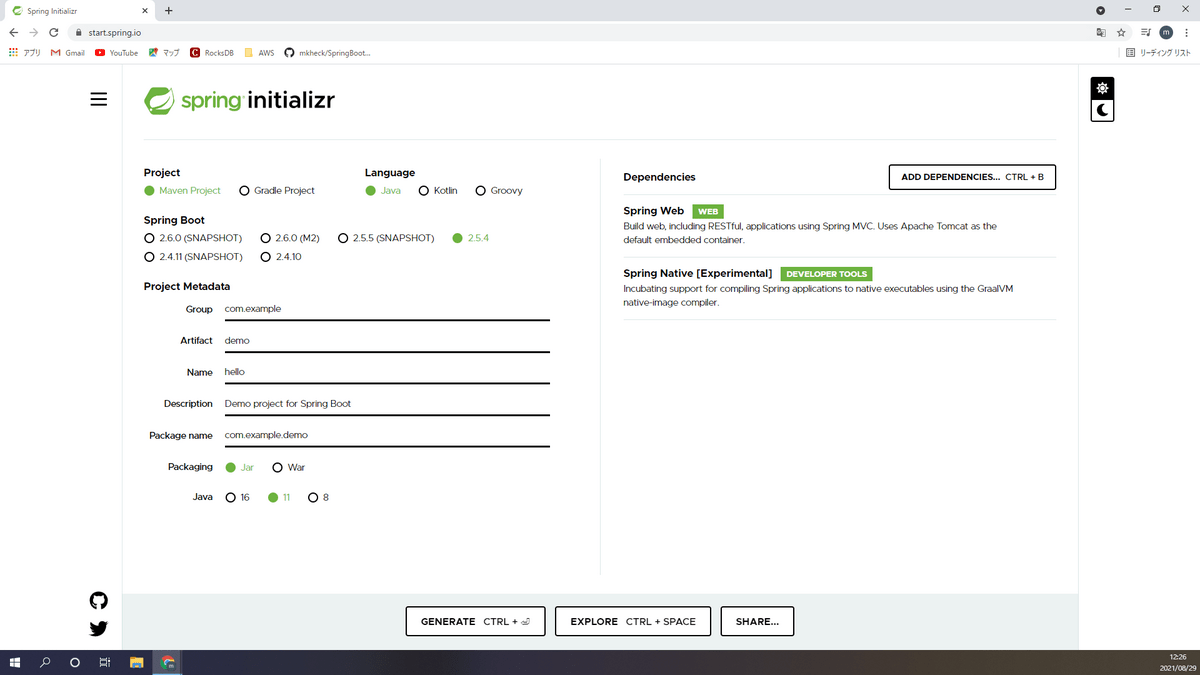
Task: Select Spring Boot 2.6.0 (M2)
Action: (x=290, y=238)
